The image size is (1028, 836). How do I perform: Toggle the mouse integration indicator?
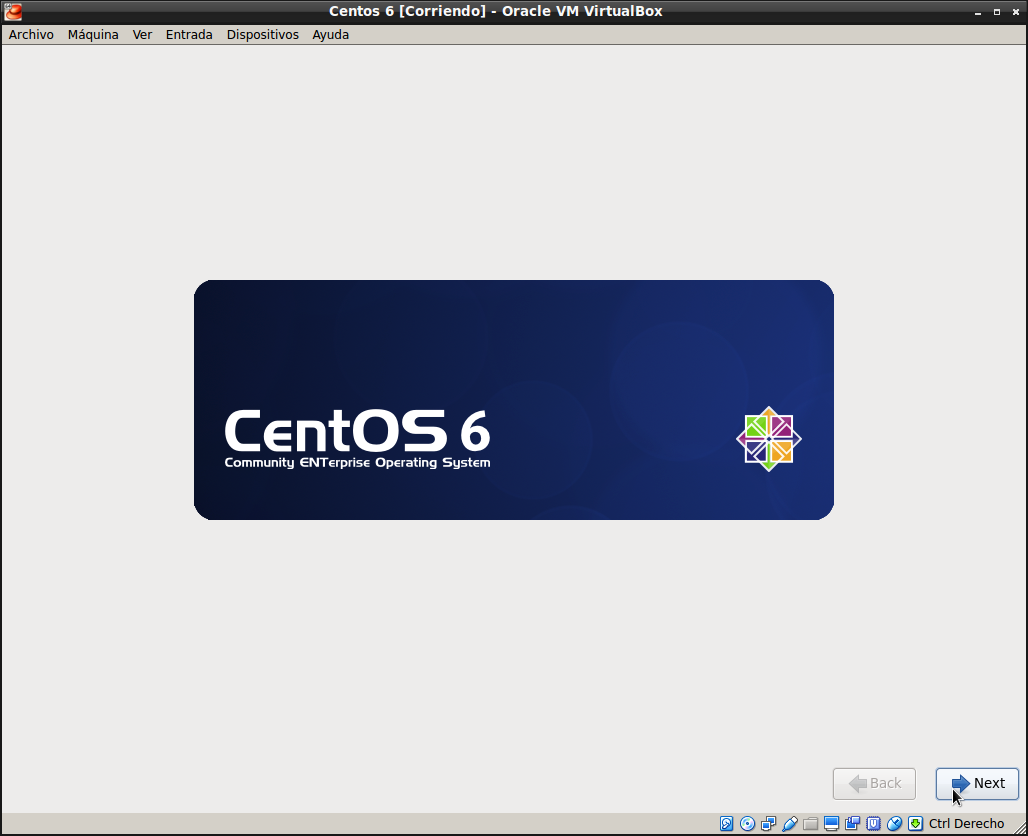[x=894, y=824]
